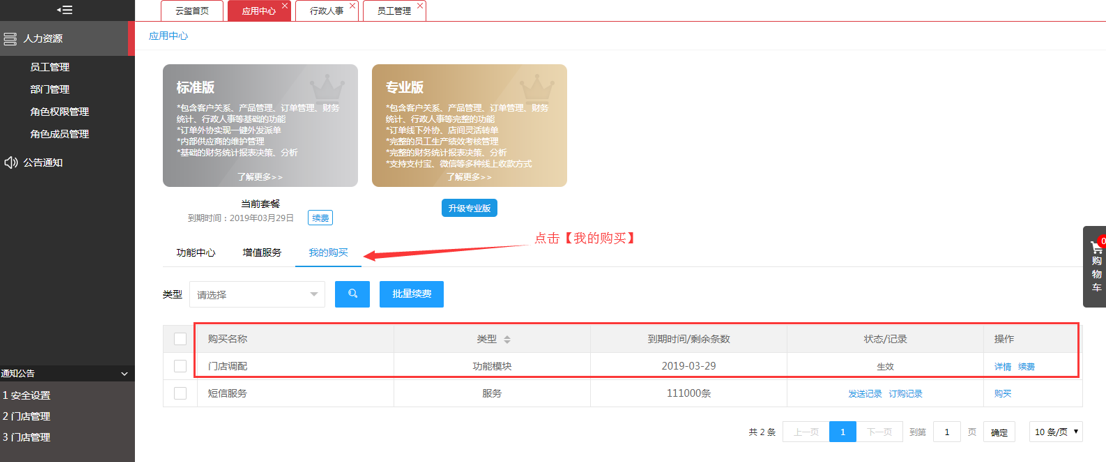Click the 批量续费 button

pos(412,294)
